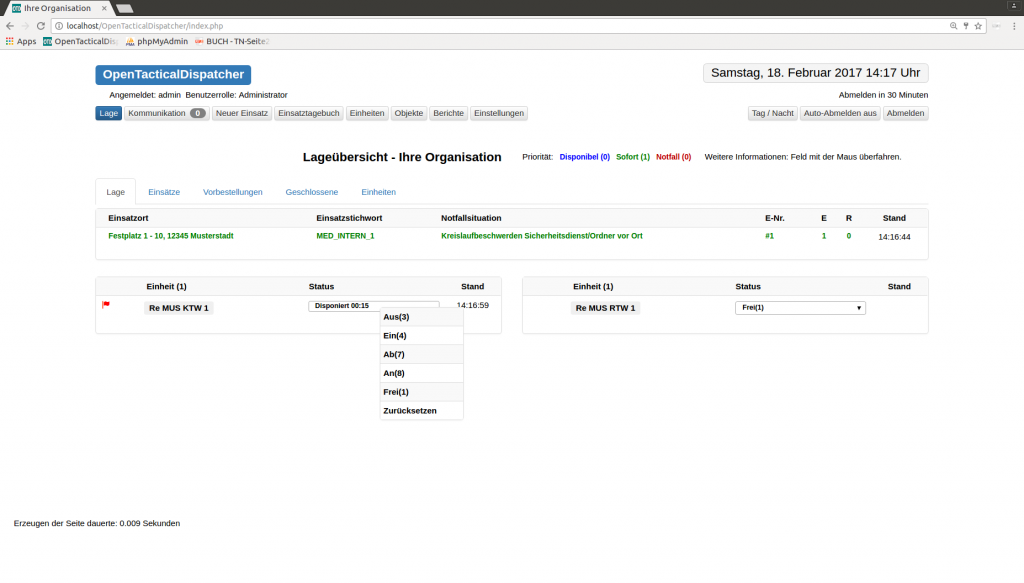This screenshot has height=583, width=1024.
Task: Open the Kommunikation section
Action: [x=167, y=113]
